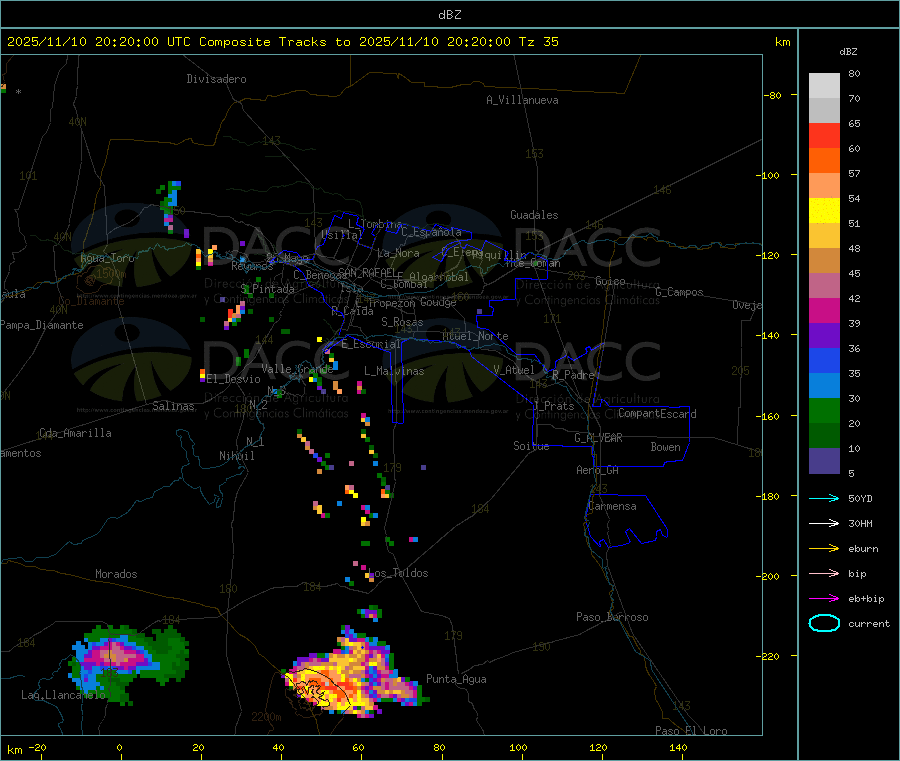900x761 pixels.
Task: Click the yellow eburn arrow legend icon
Action: coord(824,549)
